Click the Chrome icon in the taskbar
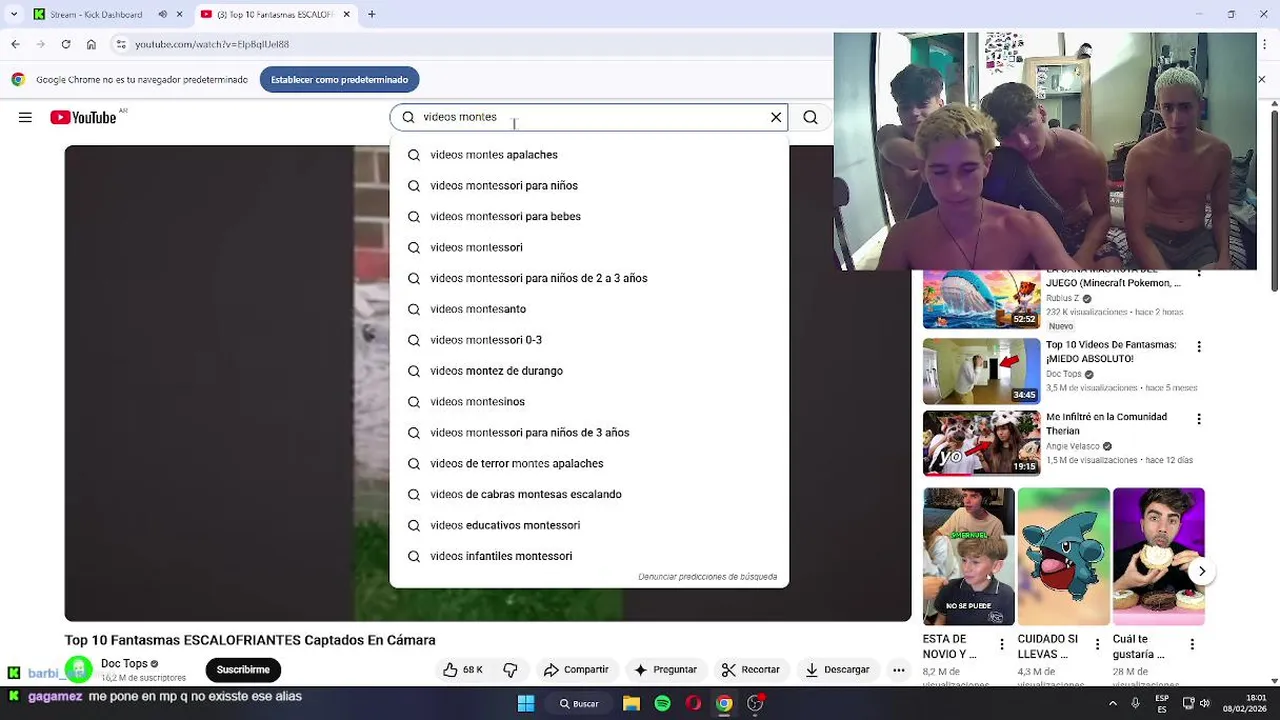The width and height of the screenshot is (1280, 720). pos(724,703)
